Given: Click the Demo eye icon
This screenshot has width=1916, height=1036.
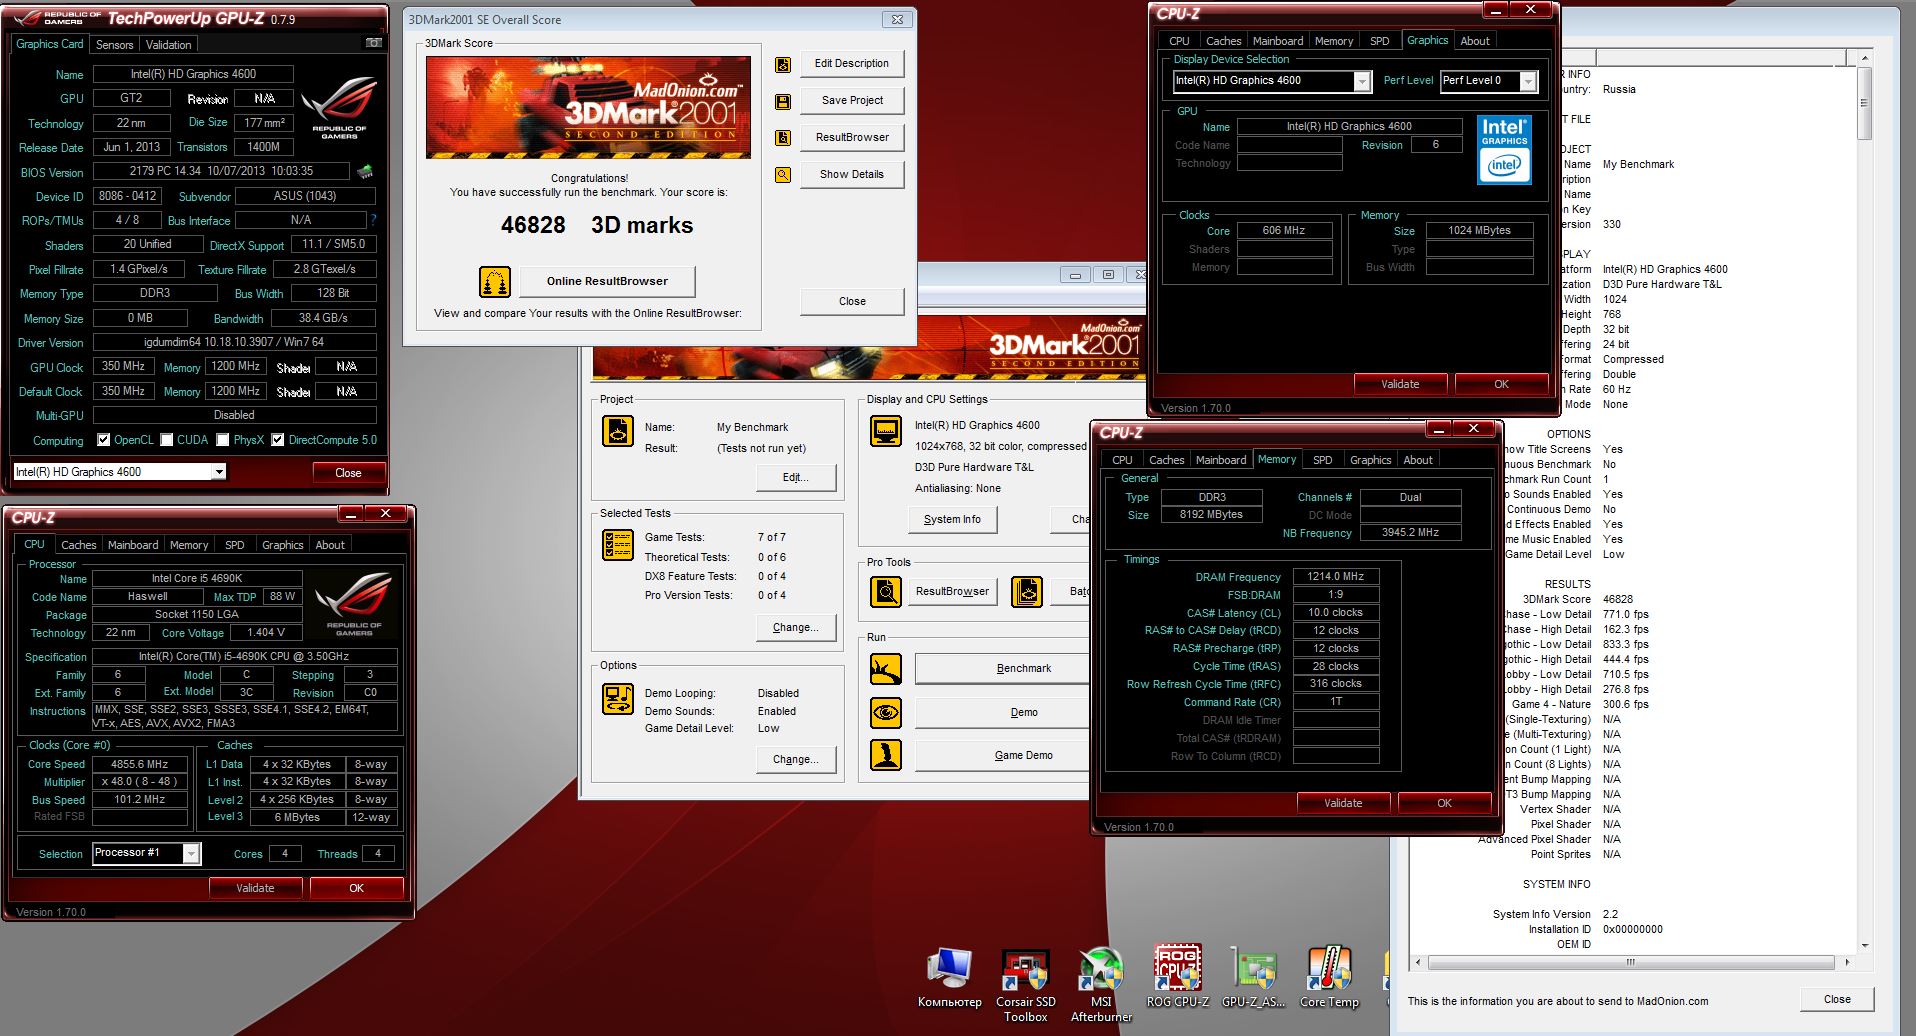Looking at the screenshot, I should click(885, 713).
